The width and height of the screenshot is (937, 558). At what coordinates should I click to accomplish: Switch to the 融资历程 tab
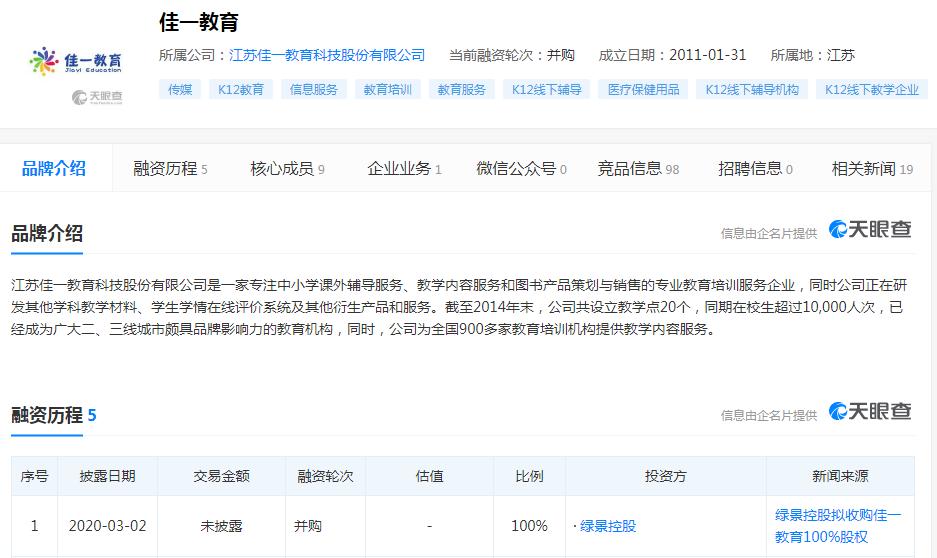pos(170,169)
